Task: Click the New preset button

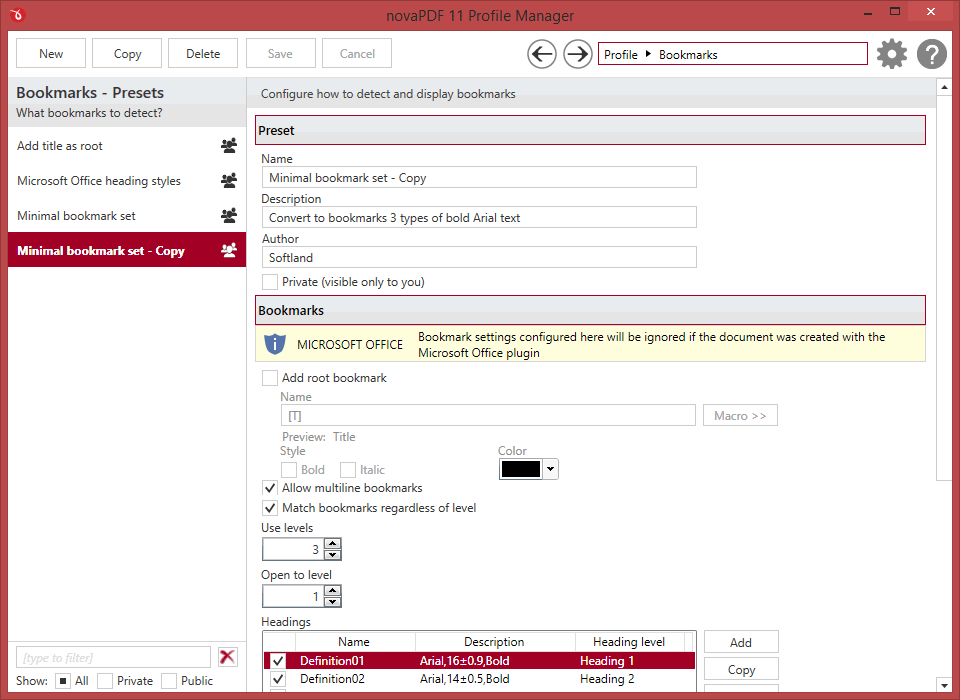Action: [51, 53]
